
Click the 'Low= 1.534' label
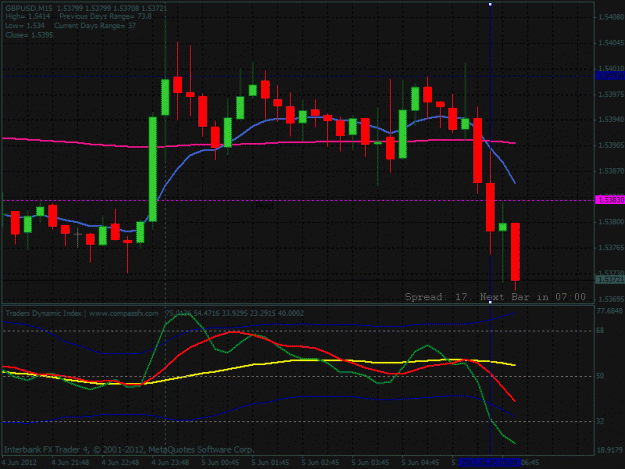click(25, 26)
